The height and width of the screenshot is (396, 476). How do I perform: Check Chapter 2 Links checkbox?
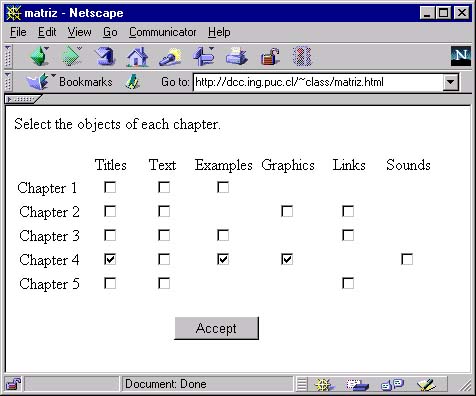(x=348, y=211)
